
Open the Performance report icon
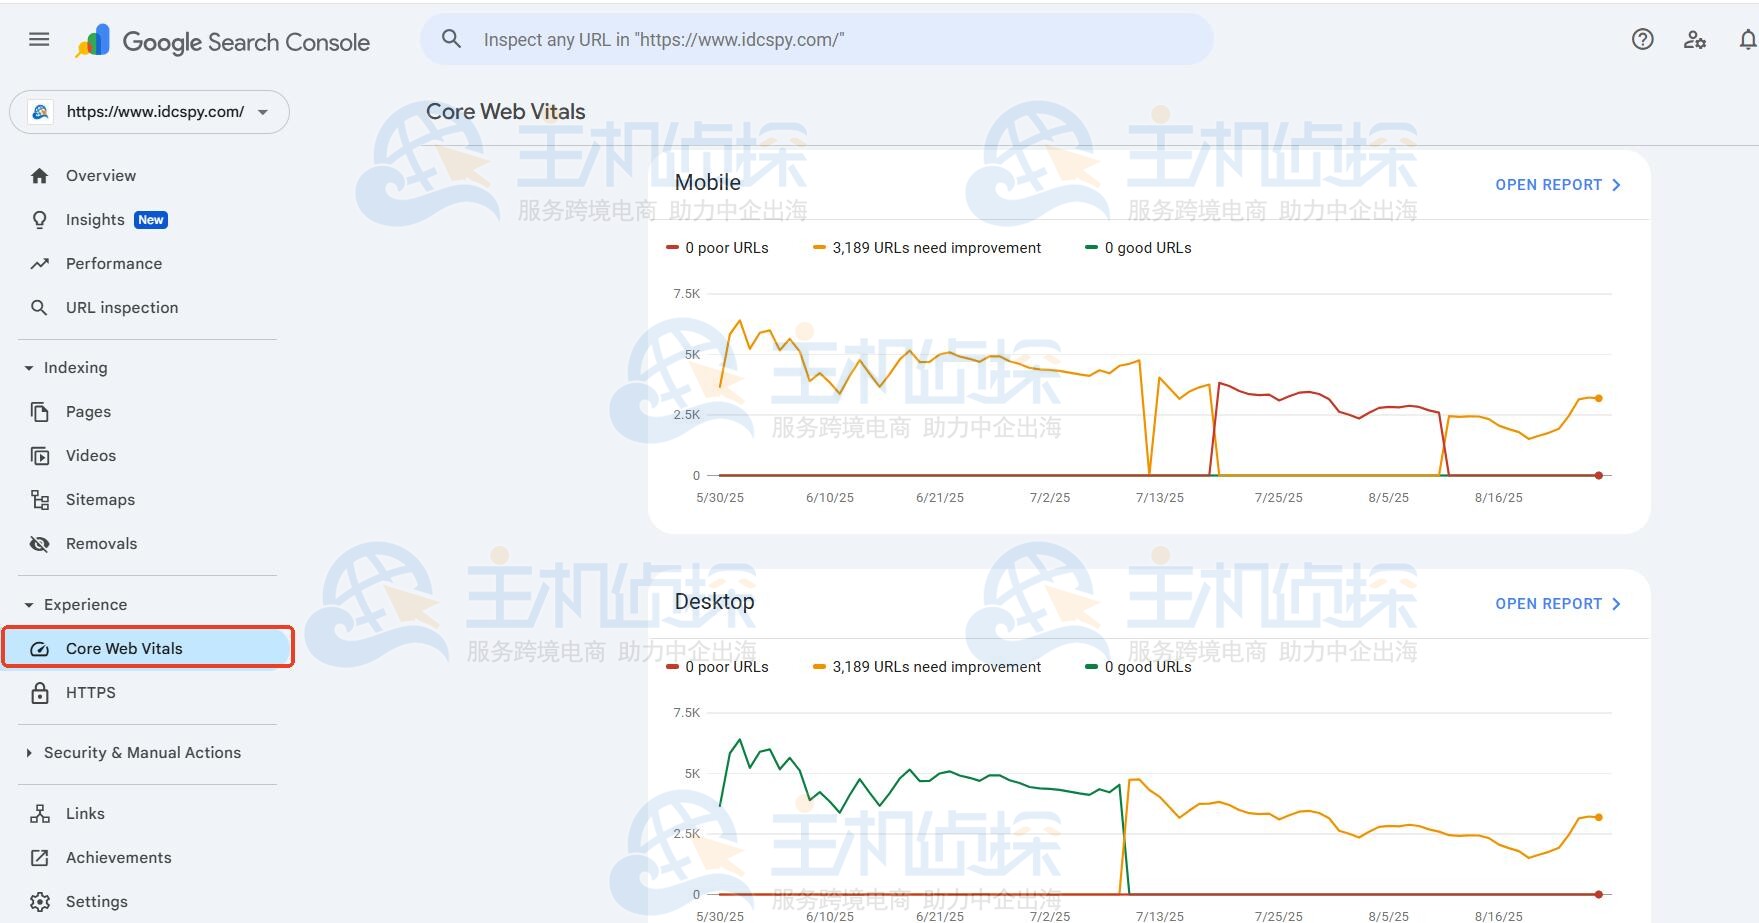coord(39,263)
